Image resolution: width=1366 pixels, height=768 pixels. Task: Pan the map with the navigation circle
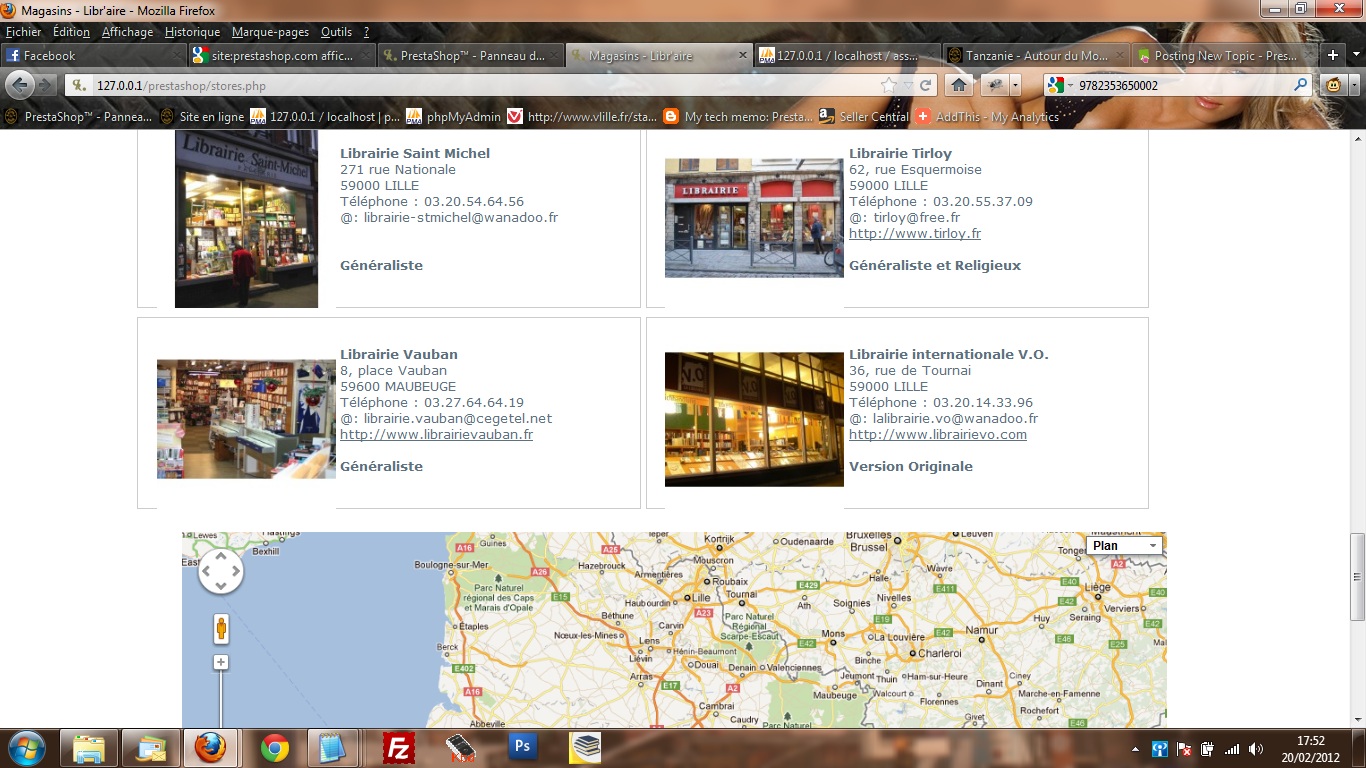221,571
